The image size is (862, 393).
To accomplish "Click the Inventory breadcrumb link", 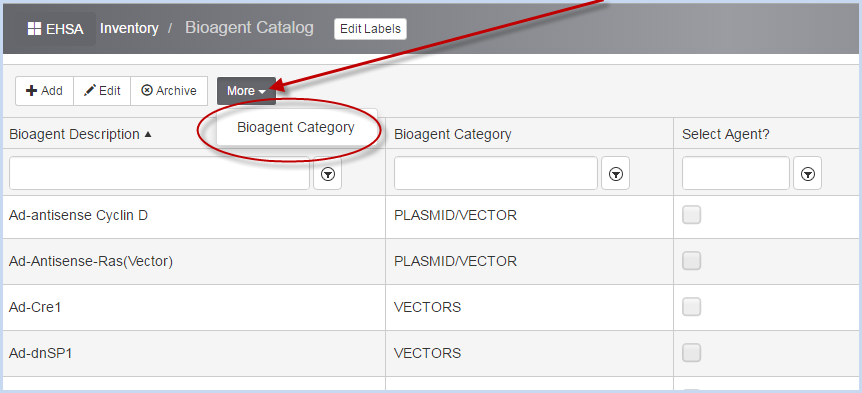I will (129, 28).
